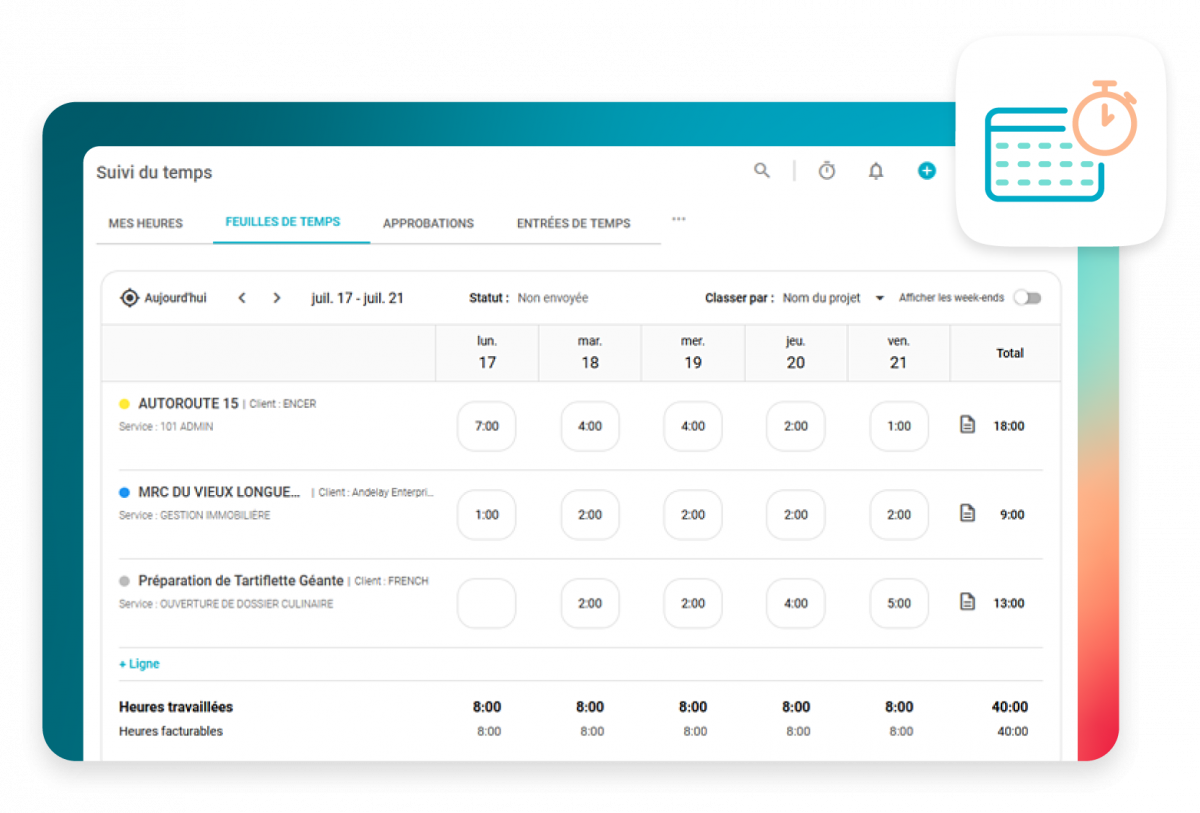Click the blue status dot beside MRC DU VIEUX LONGUE
The image size is (1200, 813).
coord(122,492)
